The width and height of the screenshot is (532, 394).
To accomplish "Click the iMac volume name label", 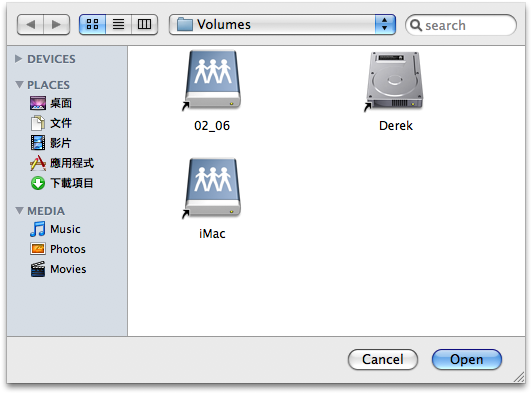I will pyautogui.click(x=212, y=234).
